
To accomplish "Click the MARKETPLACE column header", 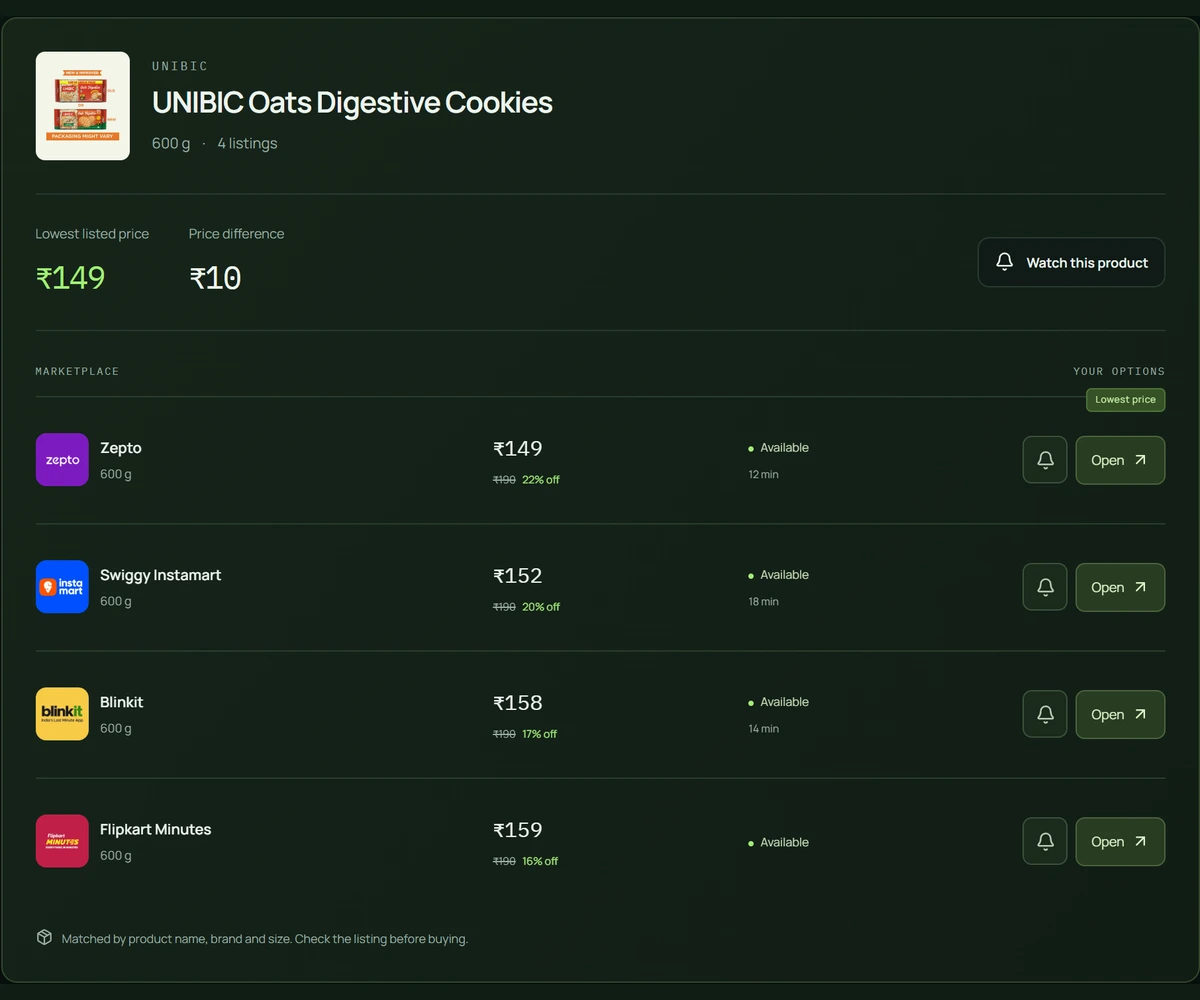I will pyautogui.click(x=77, y=371).
